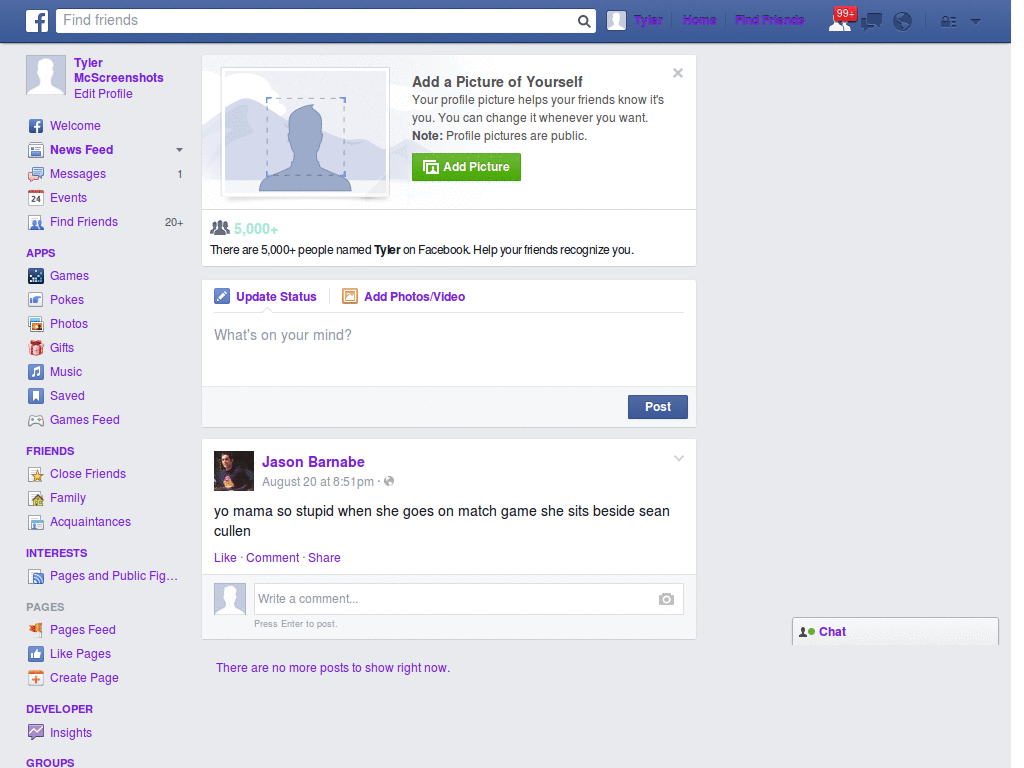Click the Pages Feed flag icon
1024x768 pixels.
[36, 630]
